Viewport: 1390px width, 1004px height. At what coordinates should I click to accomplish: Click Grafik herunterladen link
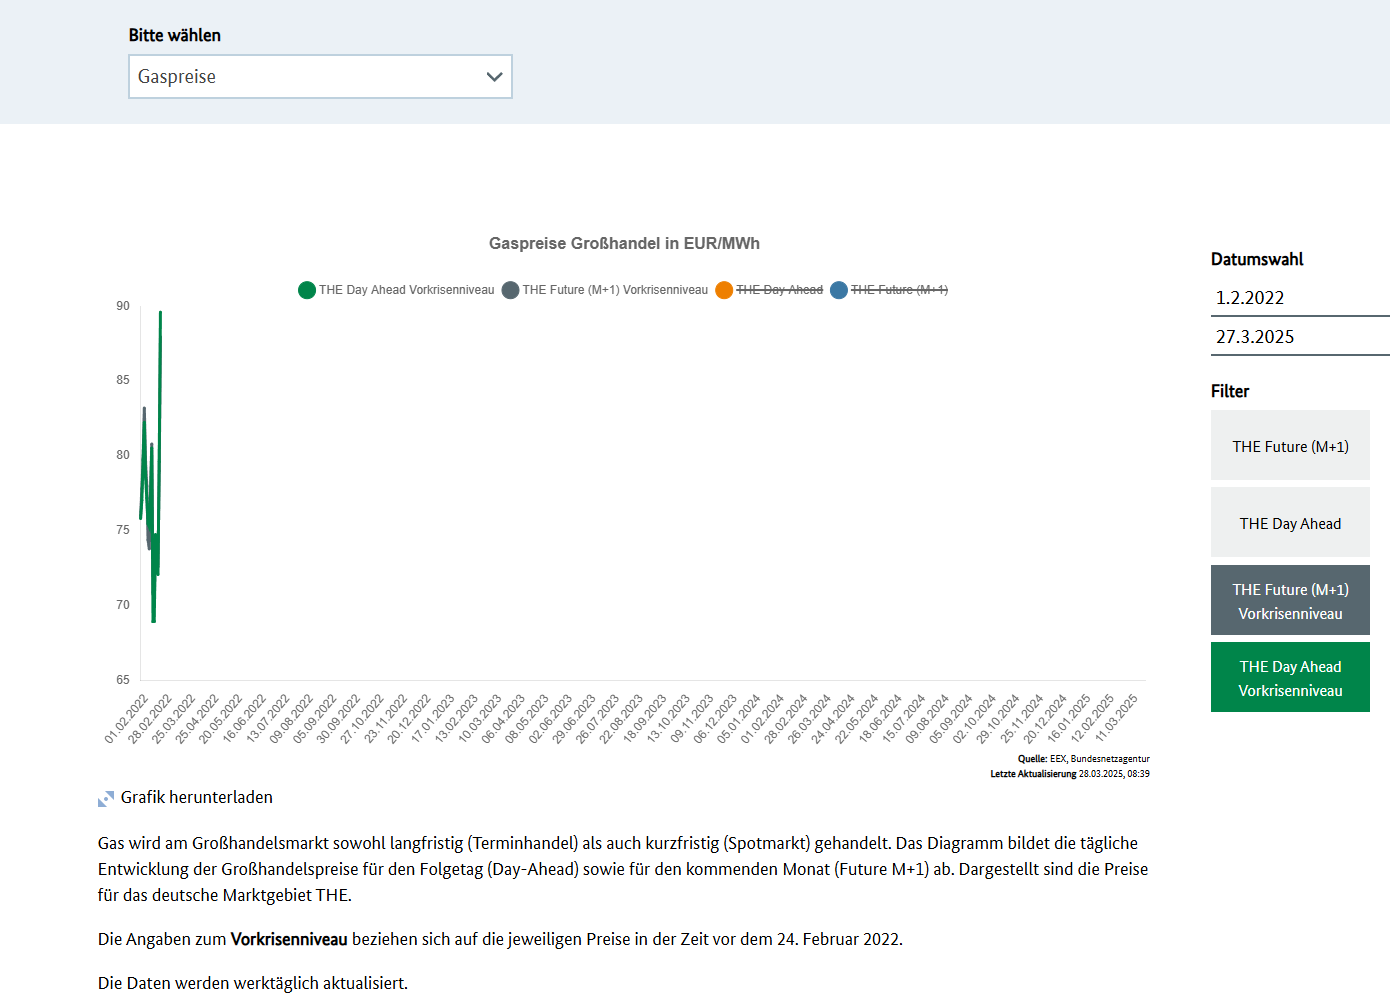pos(196,797)
